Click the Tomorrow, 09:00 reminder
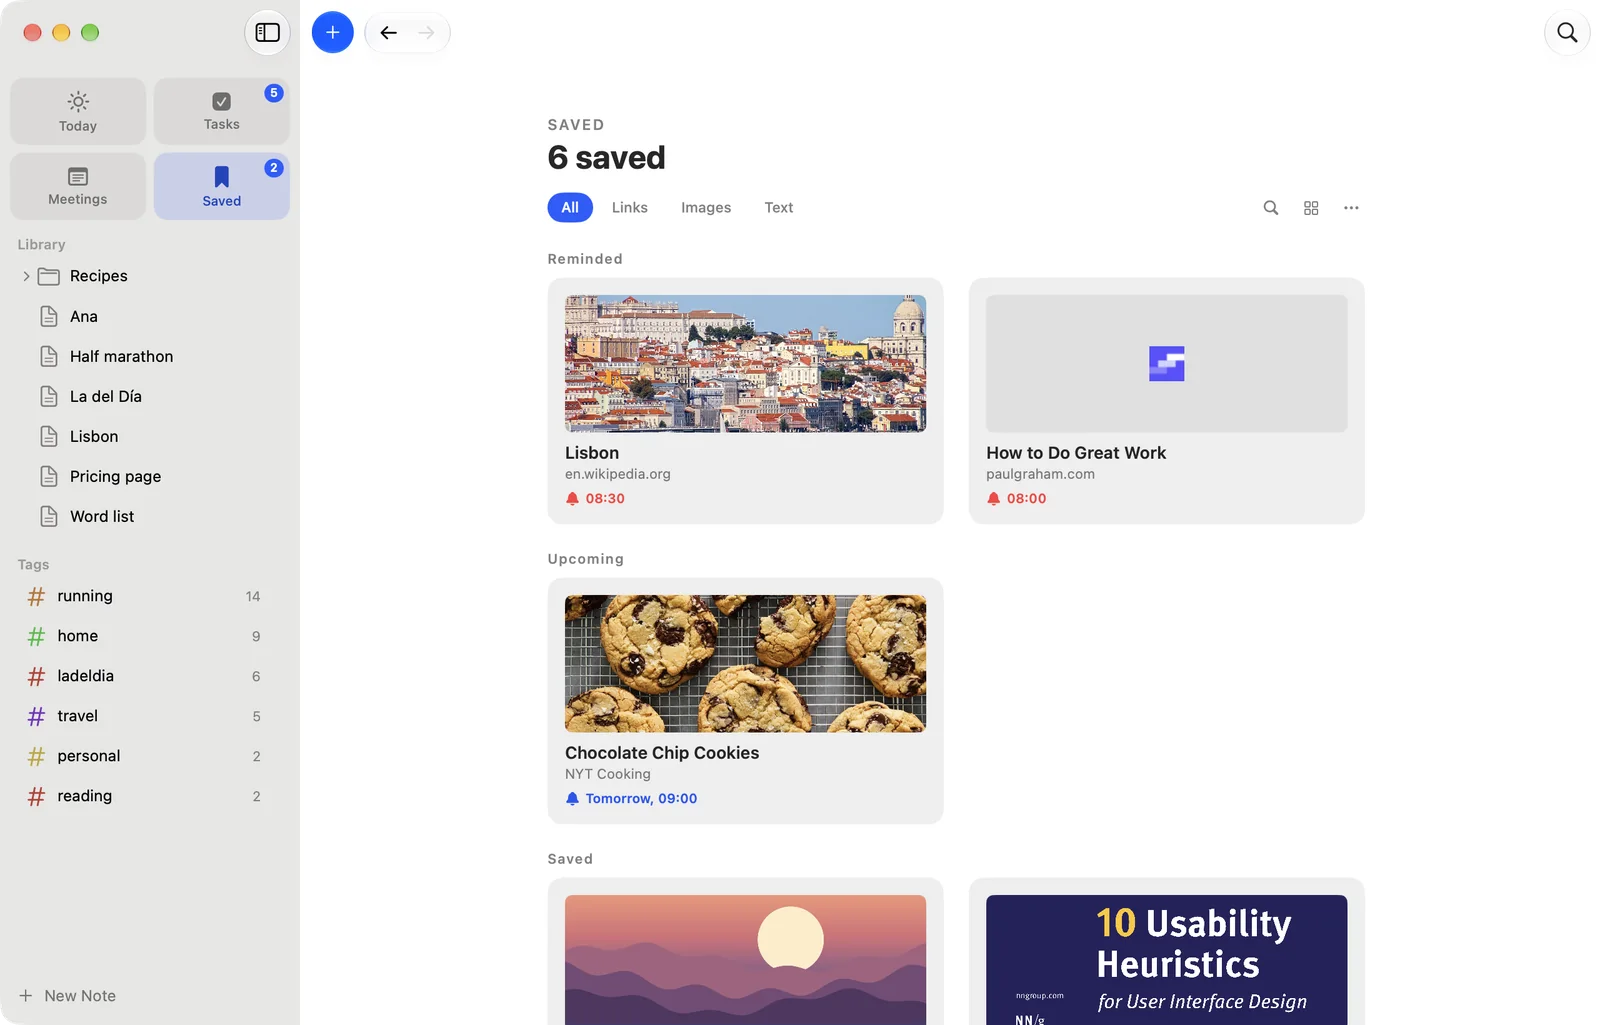The width and height of the screenshot is (1600, 1025). pos(631,798)
